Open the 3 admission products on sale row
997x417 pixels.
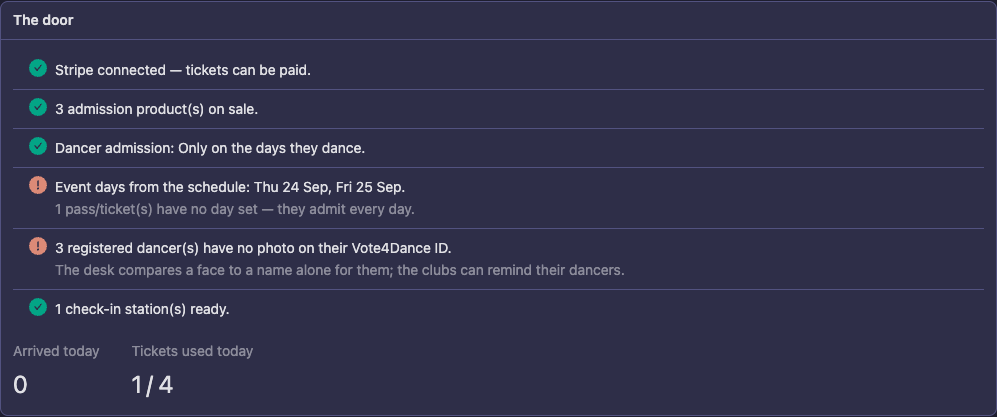point(498,109)
